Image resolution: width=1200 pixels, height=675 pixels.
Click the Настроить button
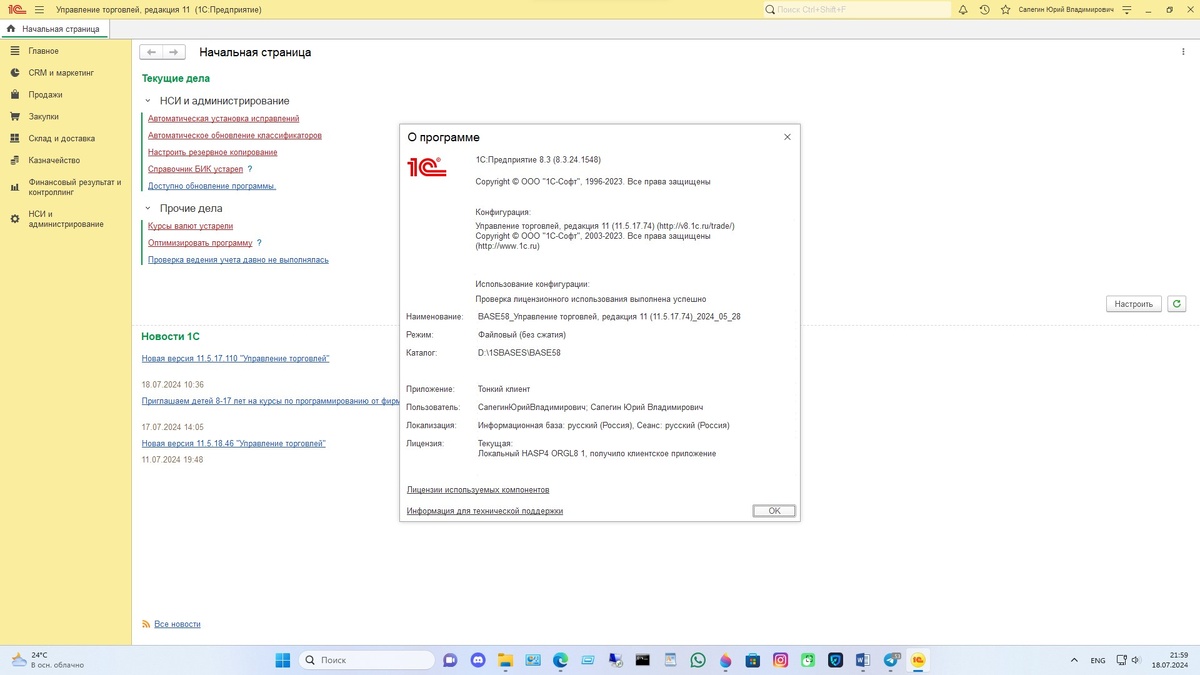tap(1134, 304)
